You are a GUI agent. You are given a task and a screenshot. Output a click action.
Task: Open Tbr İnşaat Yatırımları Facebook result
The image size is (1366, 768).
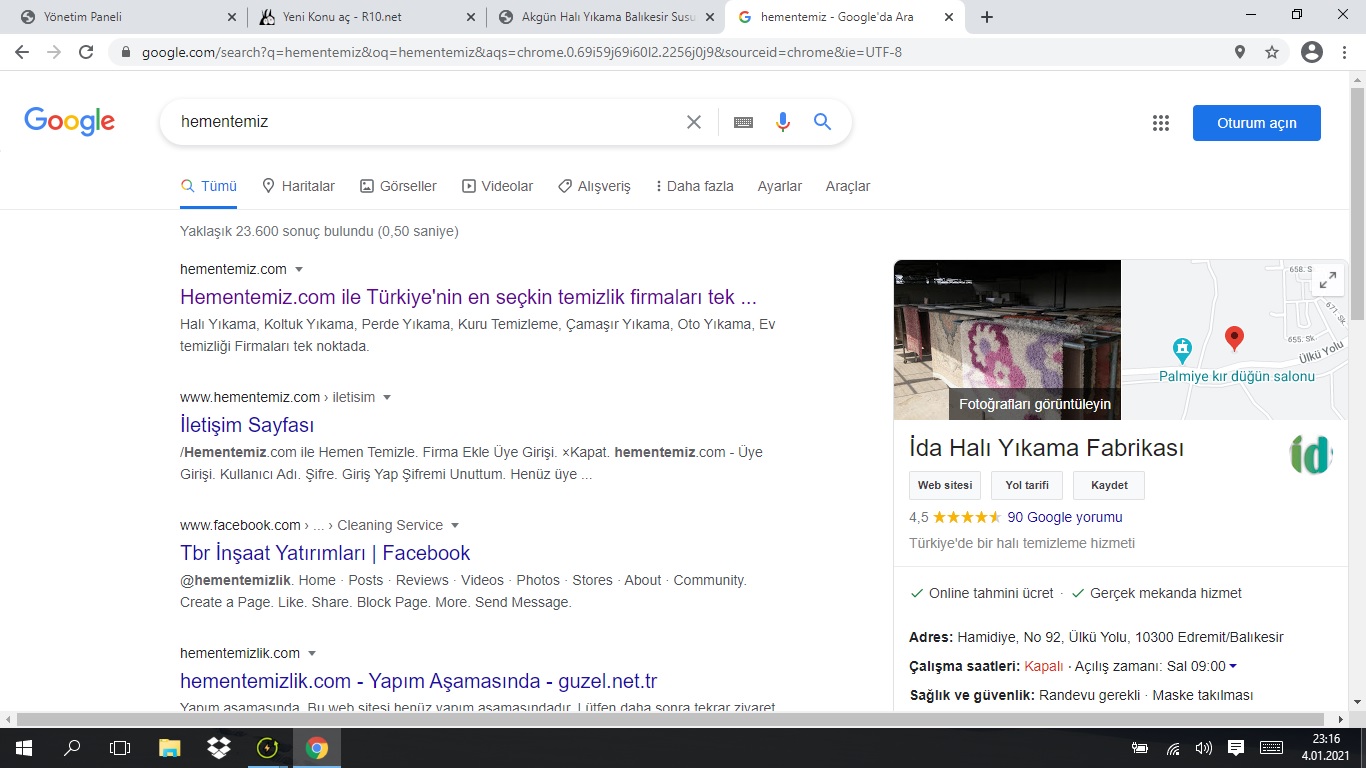tap(325, 553)
